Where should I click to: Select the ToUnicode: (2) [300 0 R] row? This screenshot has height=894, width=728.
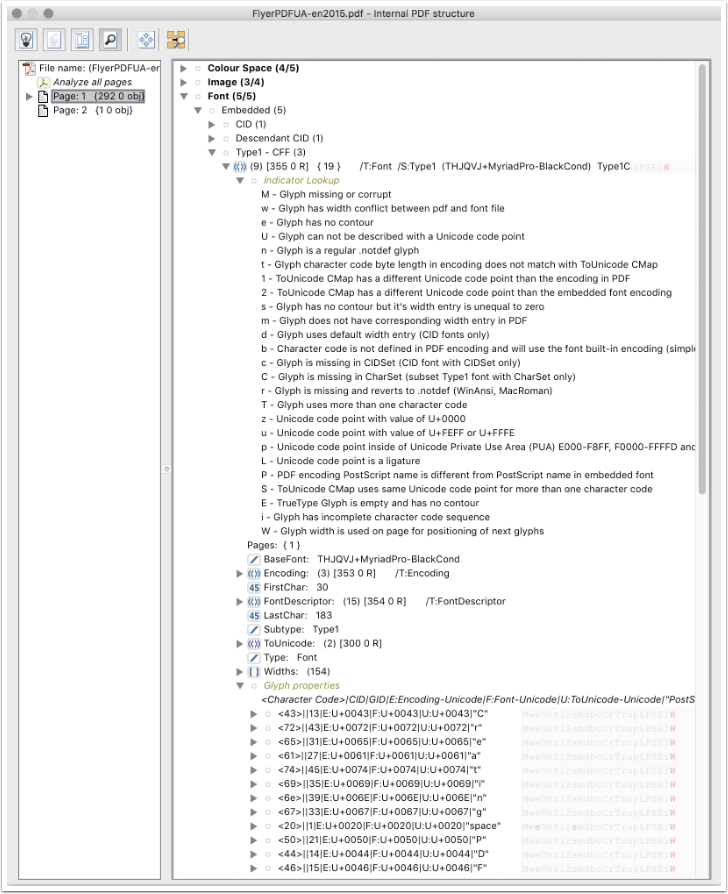point(323,644)
